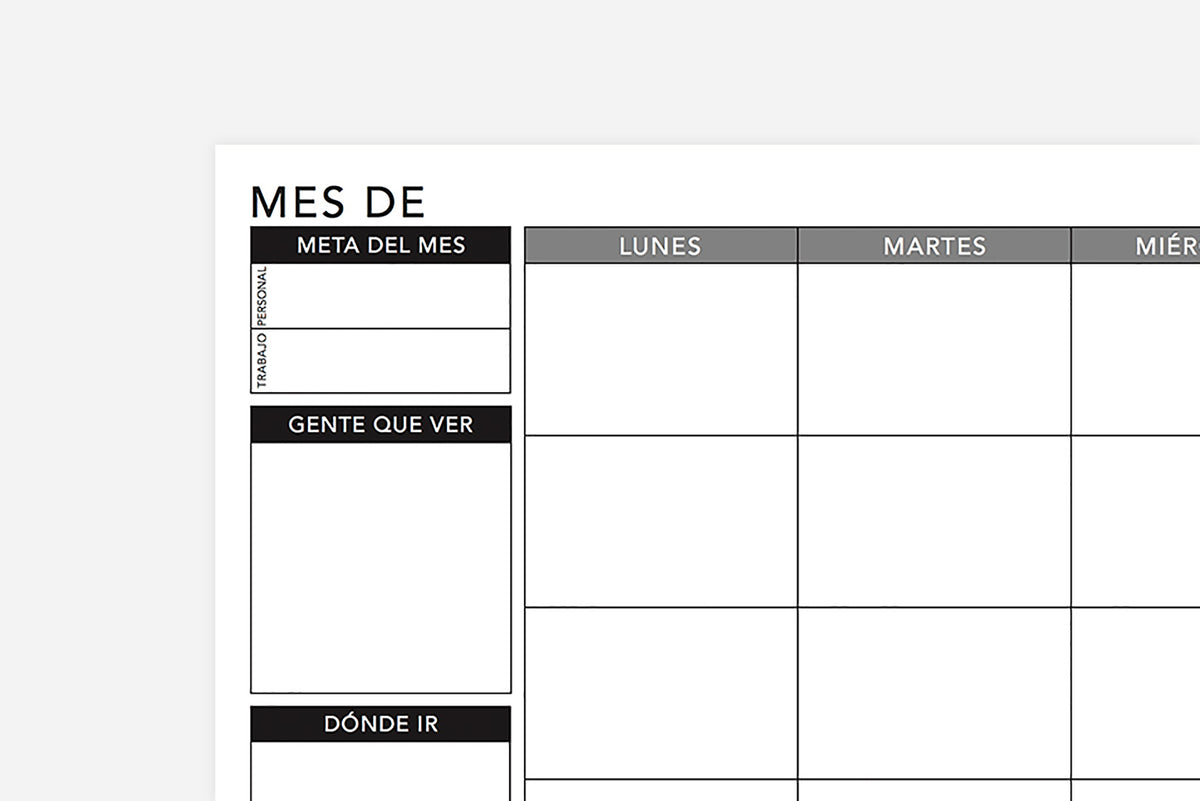Click the TRABAJO goal writing area

390,361
